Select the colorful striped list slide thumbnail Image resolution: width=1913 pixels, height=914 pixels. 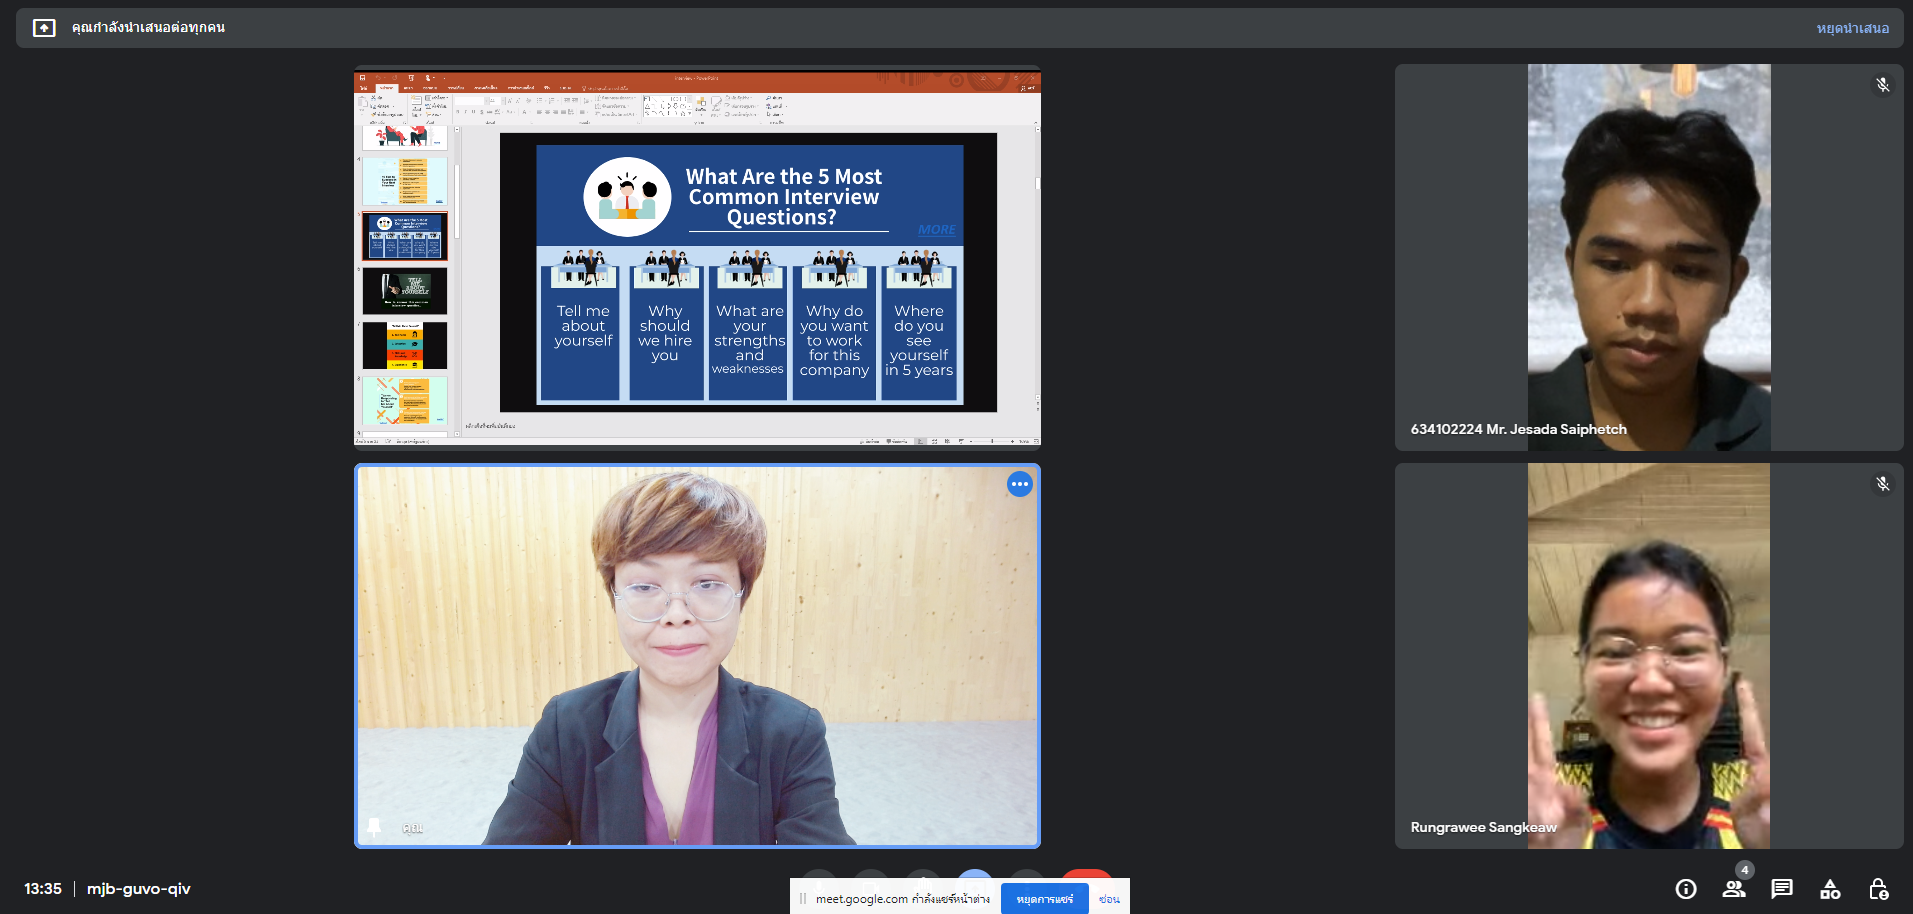pyautogui.click(x=405, y=345)
